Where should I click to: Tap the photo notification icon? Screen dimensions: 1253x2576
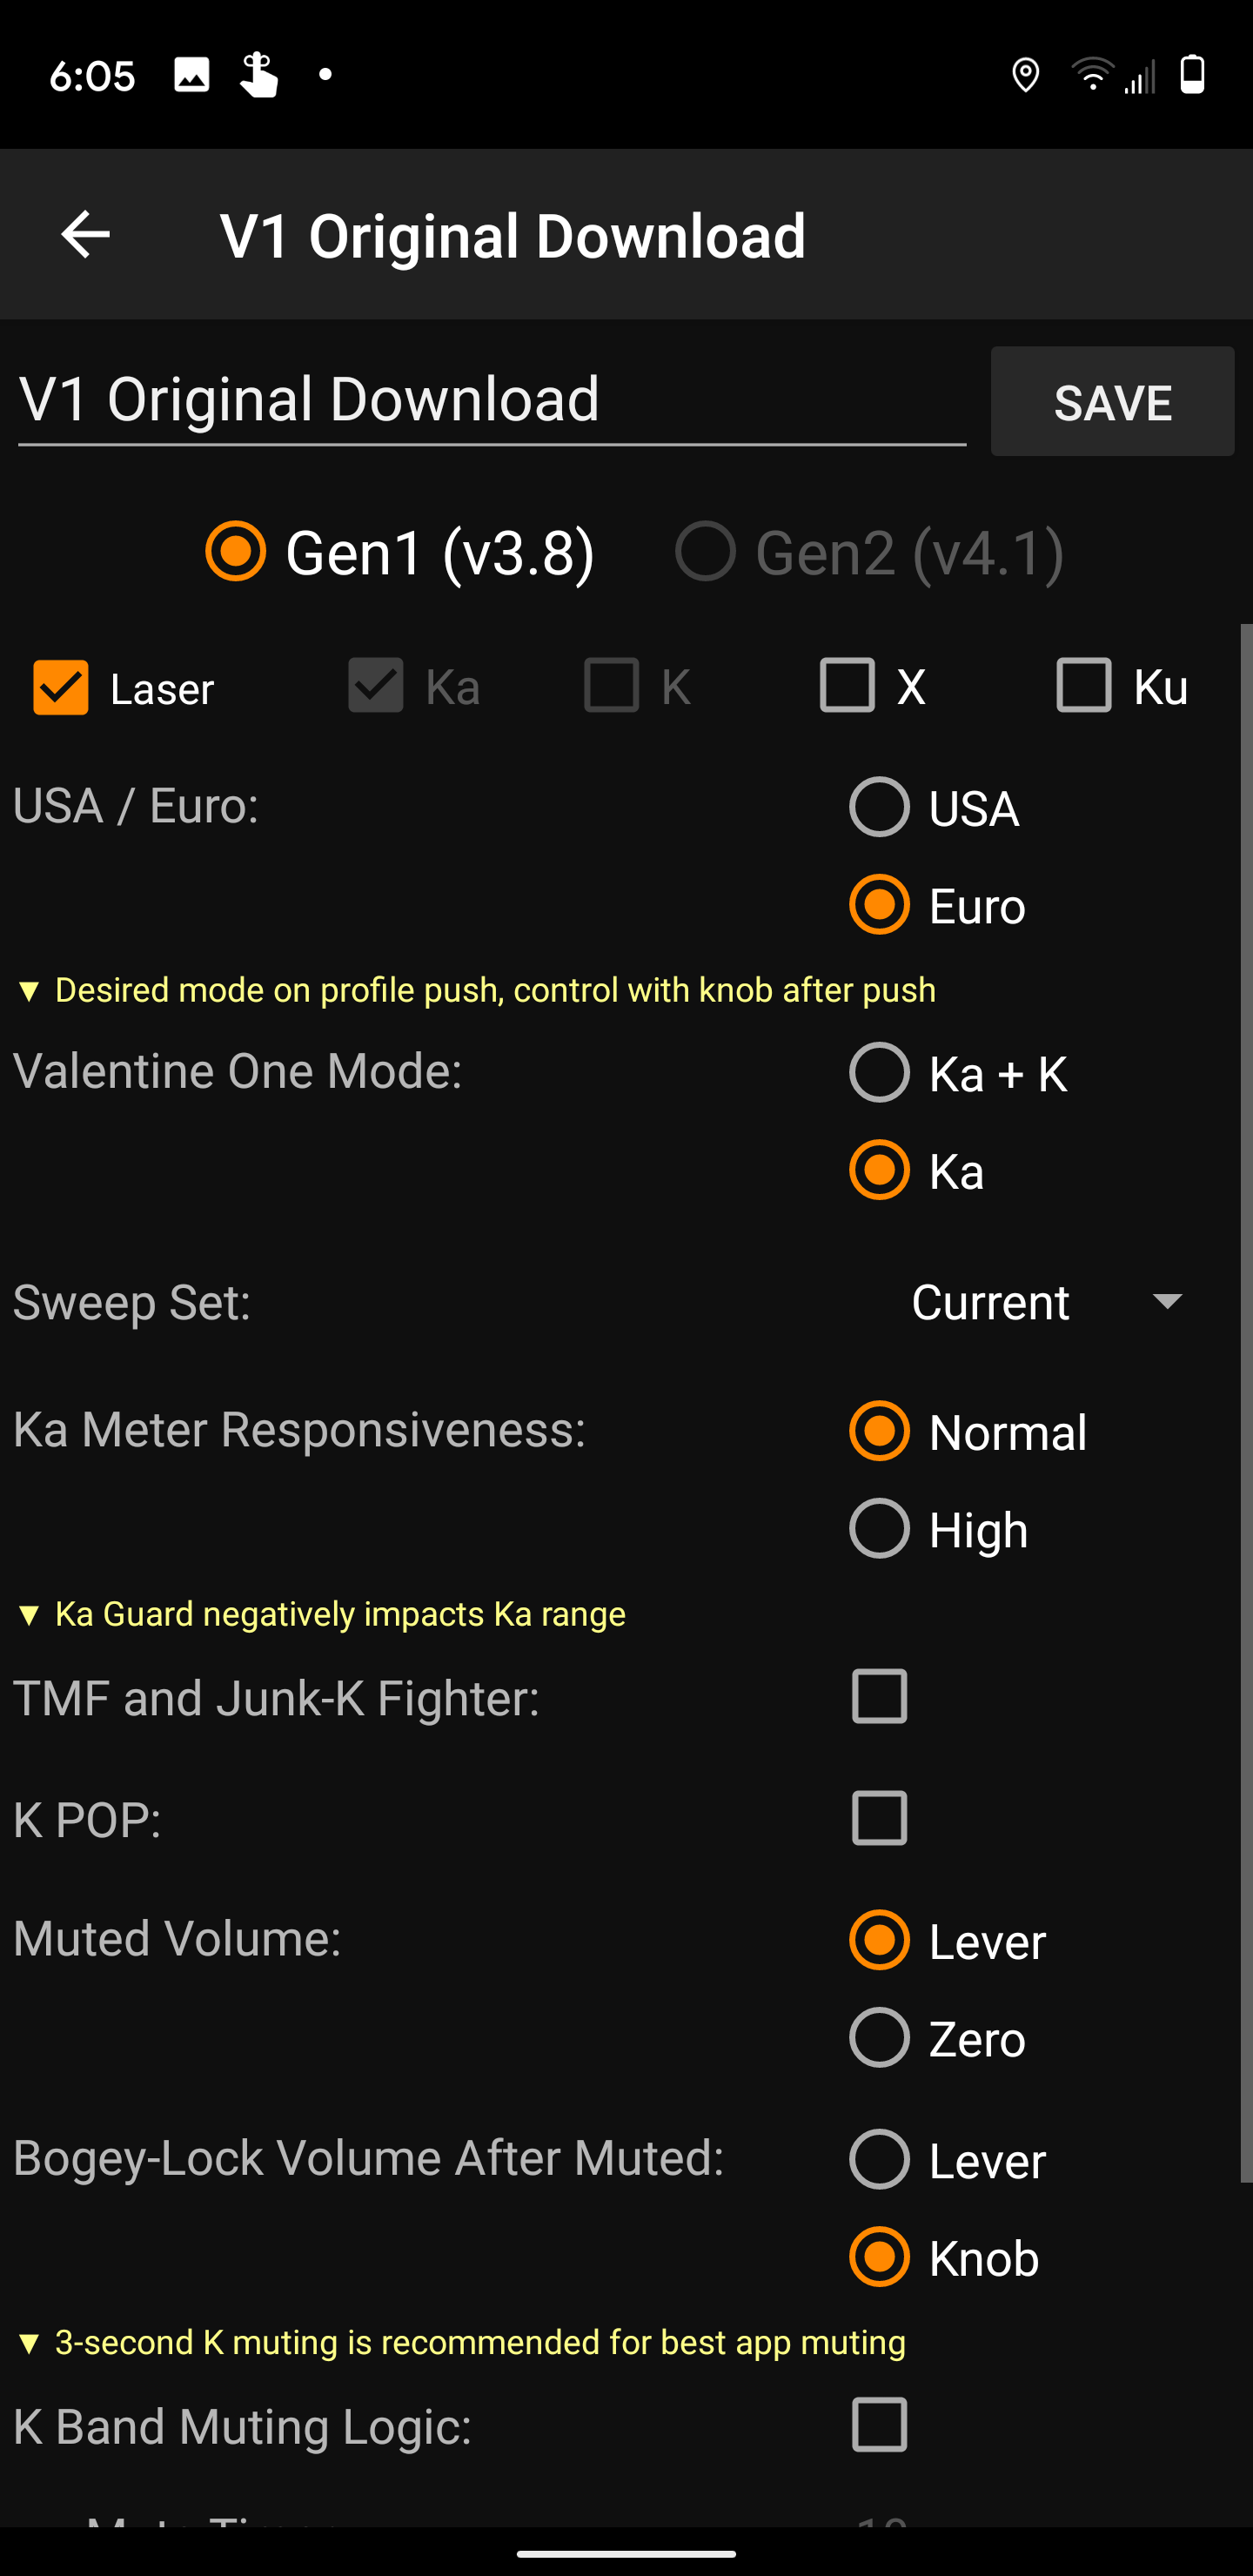point(192,75)
